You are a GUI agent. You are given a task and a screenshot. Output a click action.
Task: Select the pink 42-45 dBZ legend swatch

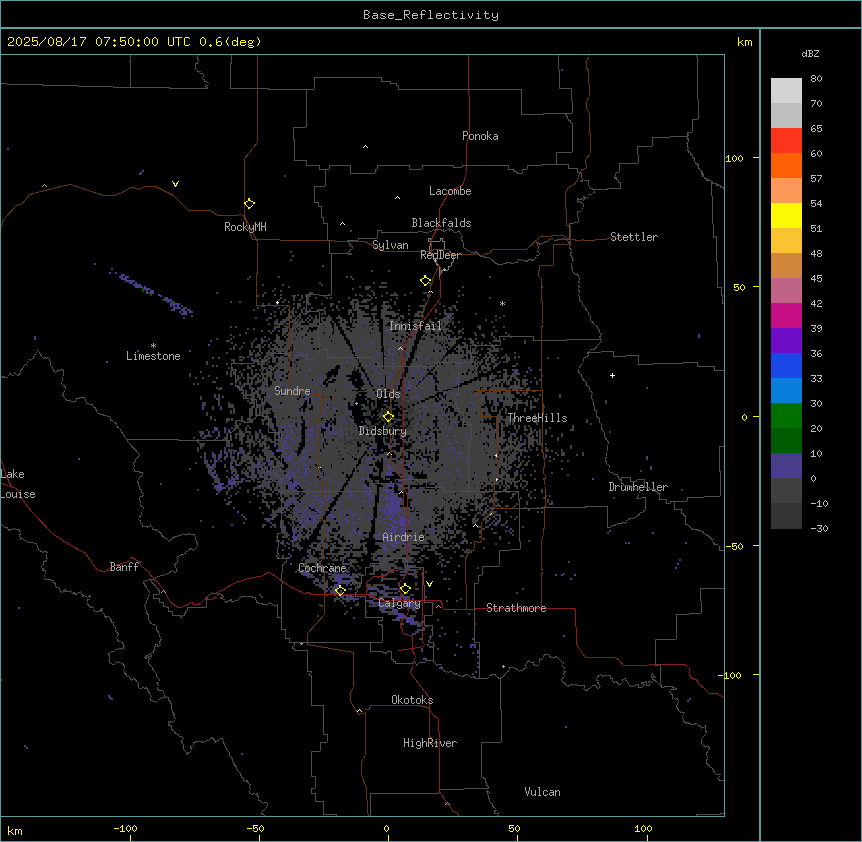point(786,291)
